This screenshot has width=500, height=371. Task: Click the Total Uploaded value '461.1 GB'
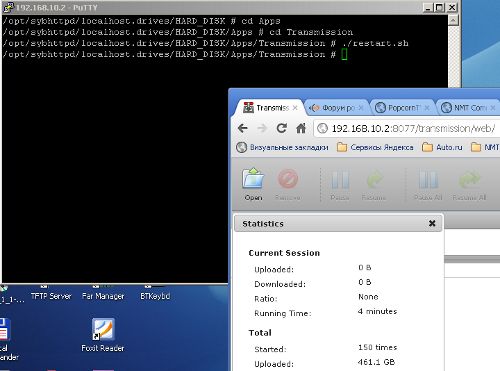376,362
